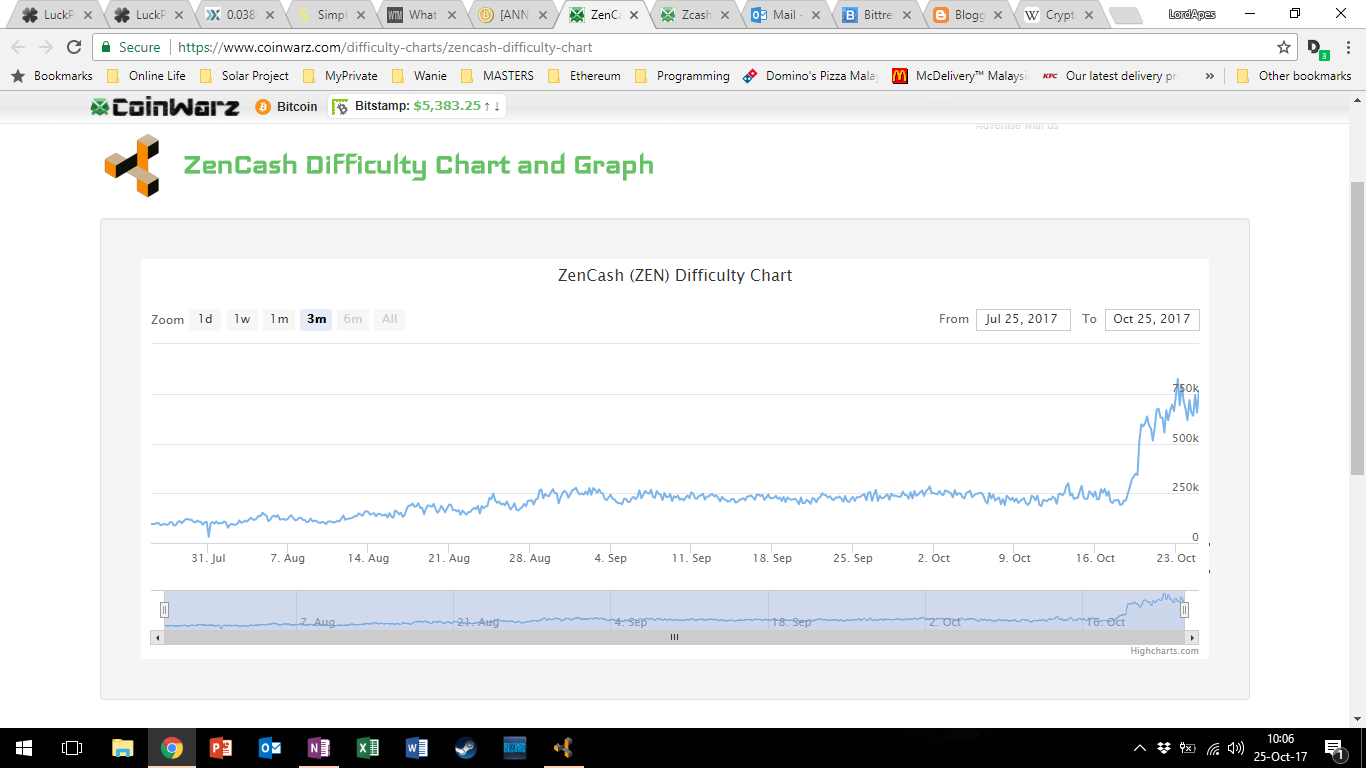This screenshot has width=1366, height=768.
Task: Click the ZenCash orange cube logo
Action: click(x=132, y=165)
